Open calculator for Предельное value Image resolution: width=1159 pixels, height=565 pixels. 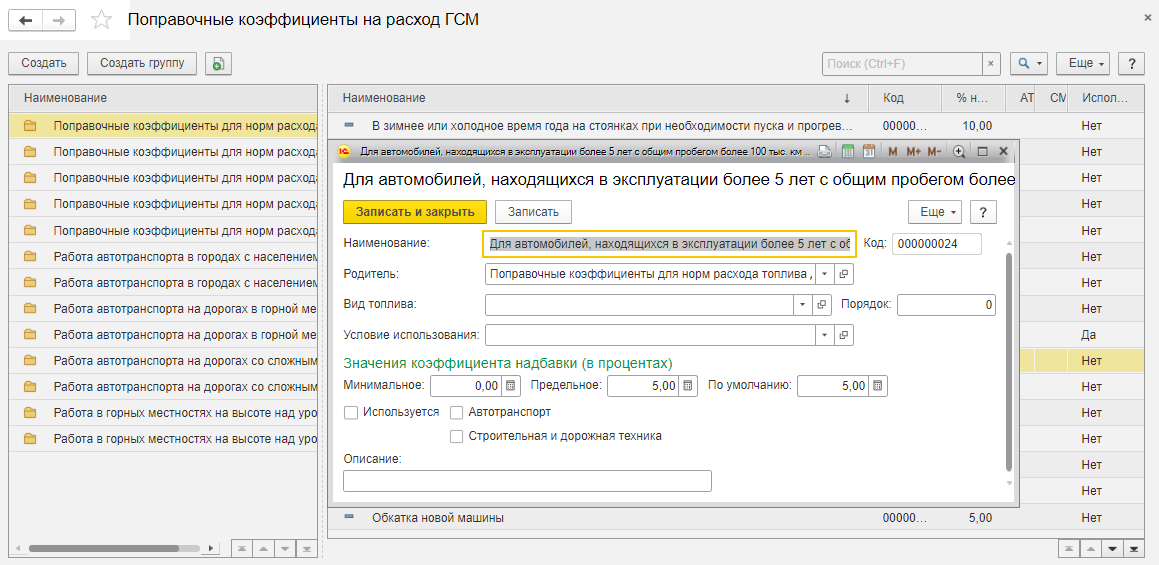point(687,386)
